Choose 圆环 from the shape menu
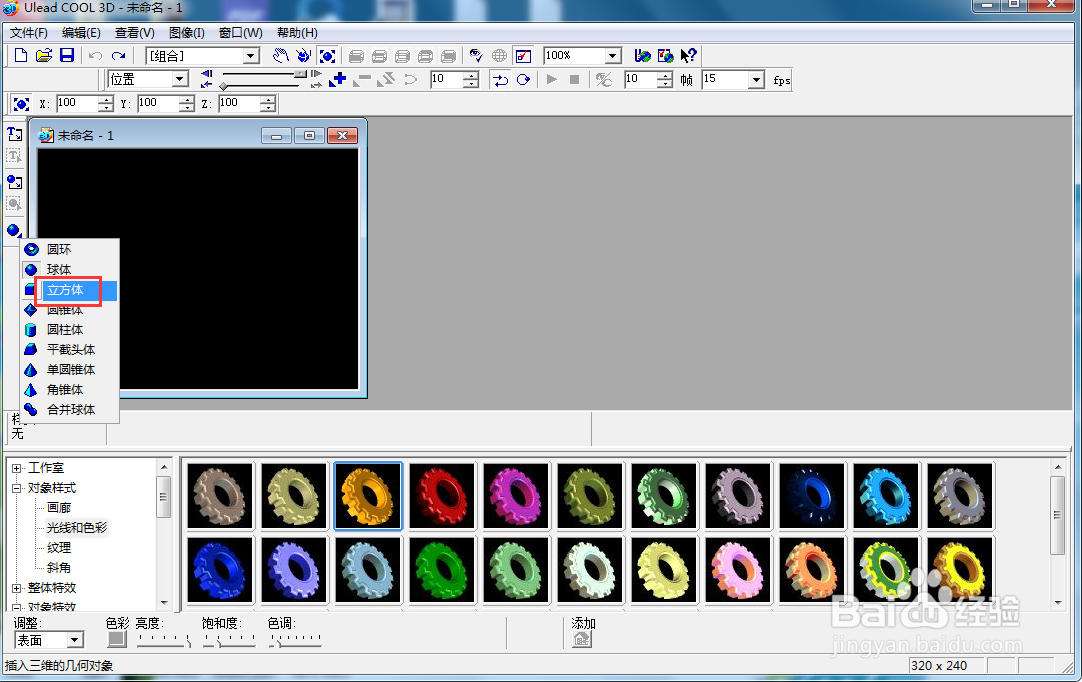The image size is (1082, 682). pyautogui.click(x=70, y=249)
